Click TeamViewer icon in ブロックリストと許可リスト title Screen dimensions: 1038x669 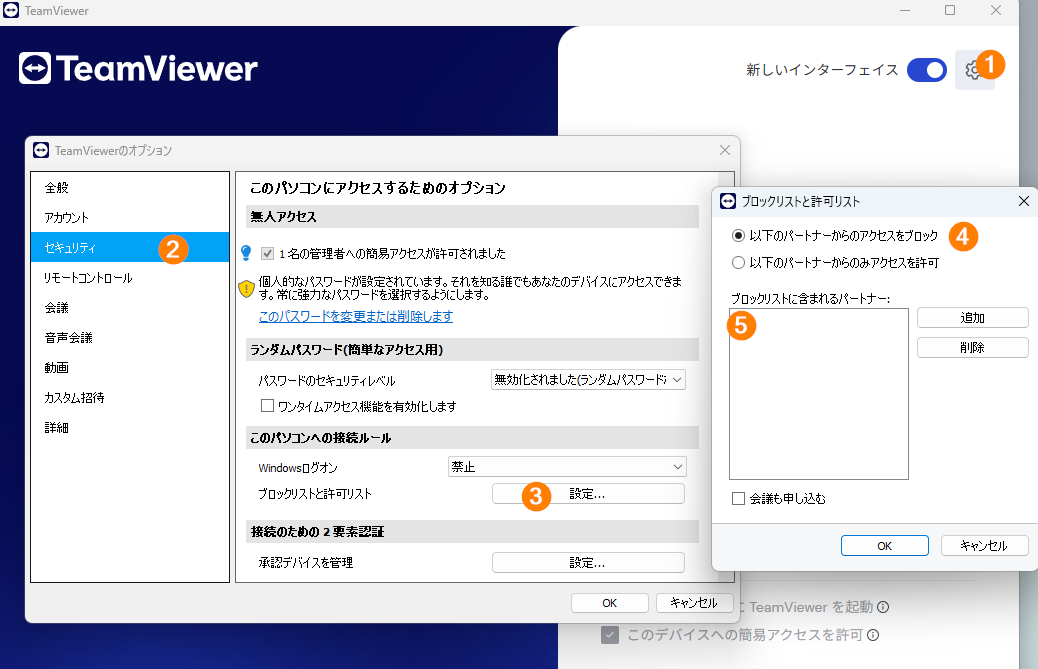(x=728, y=201)
